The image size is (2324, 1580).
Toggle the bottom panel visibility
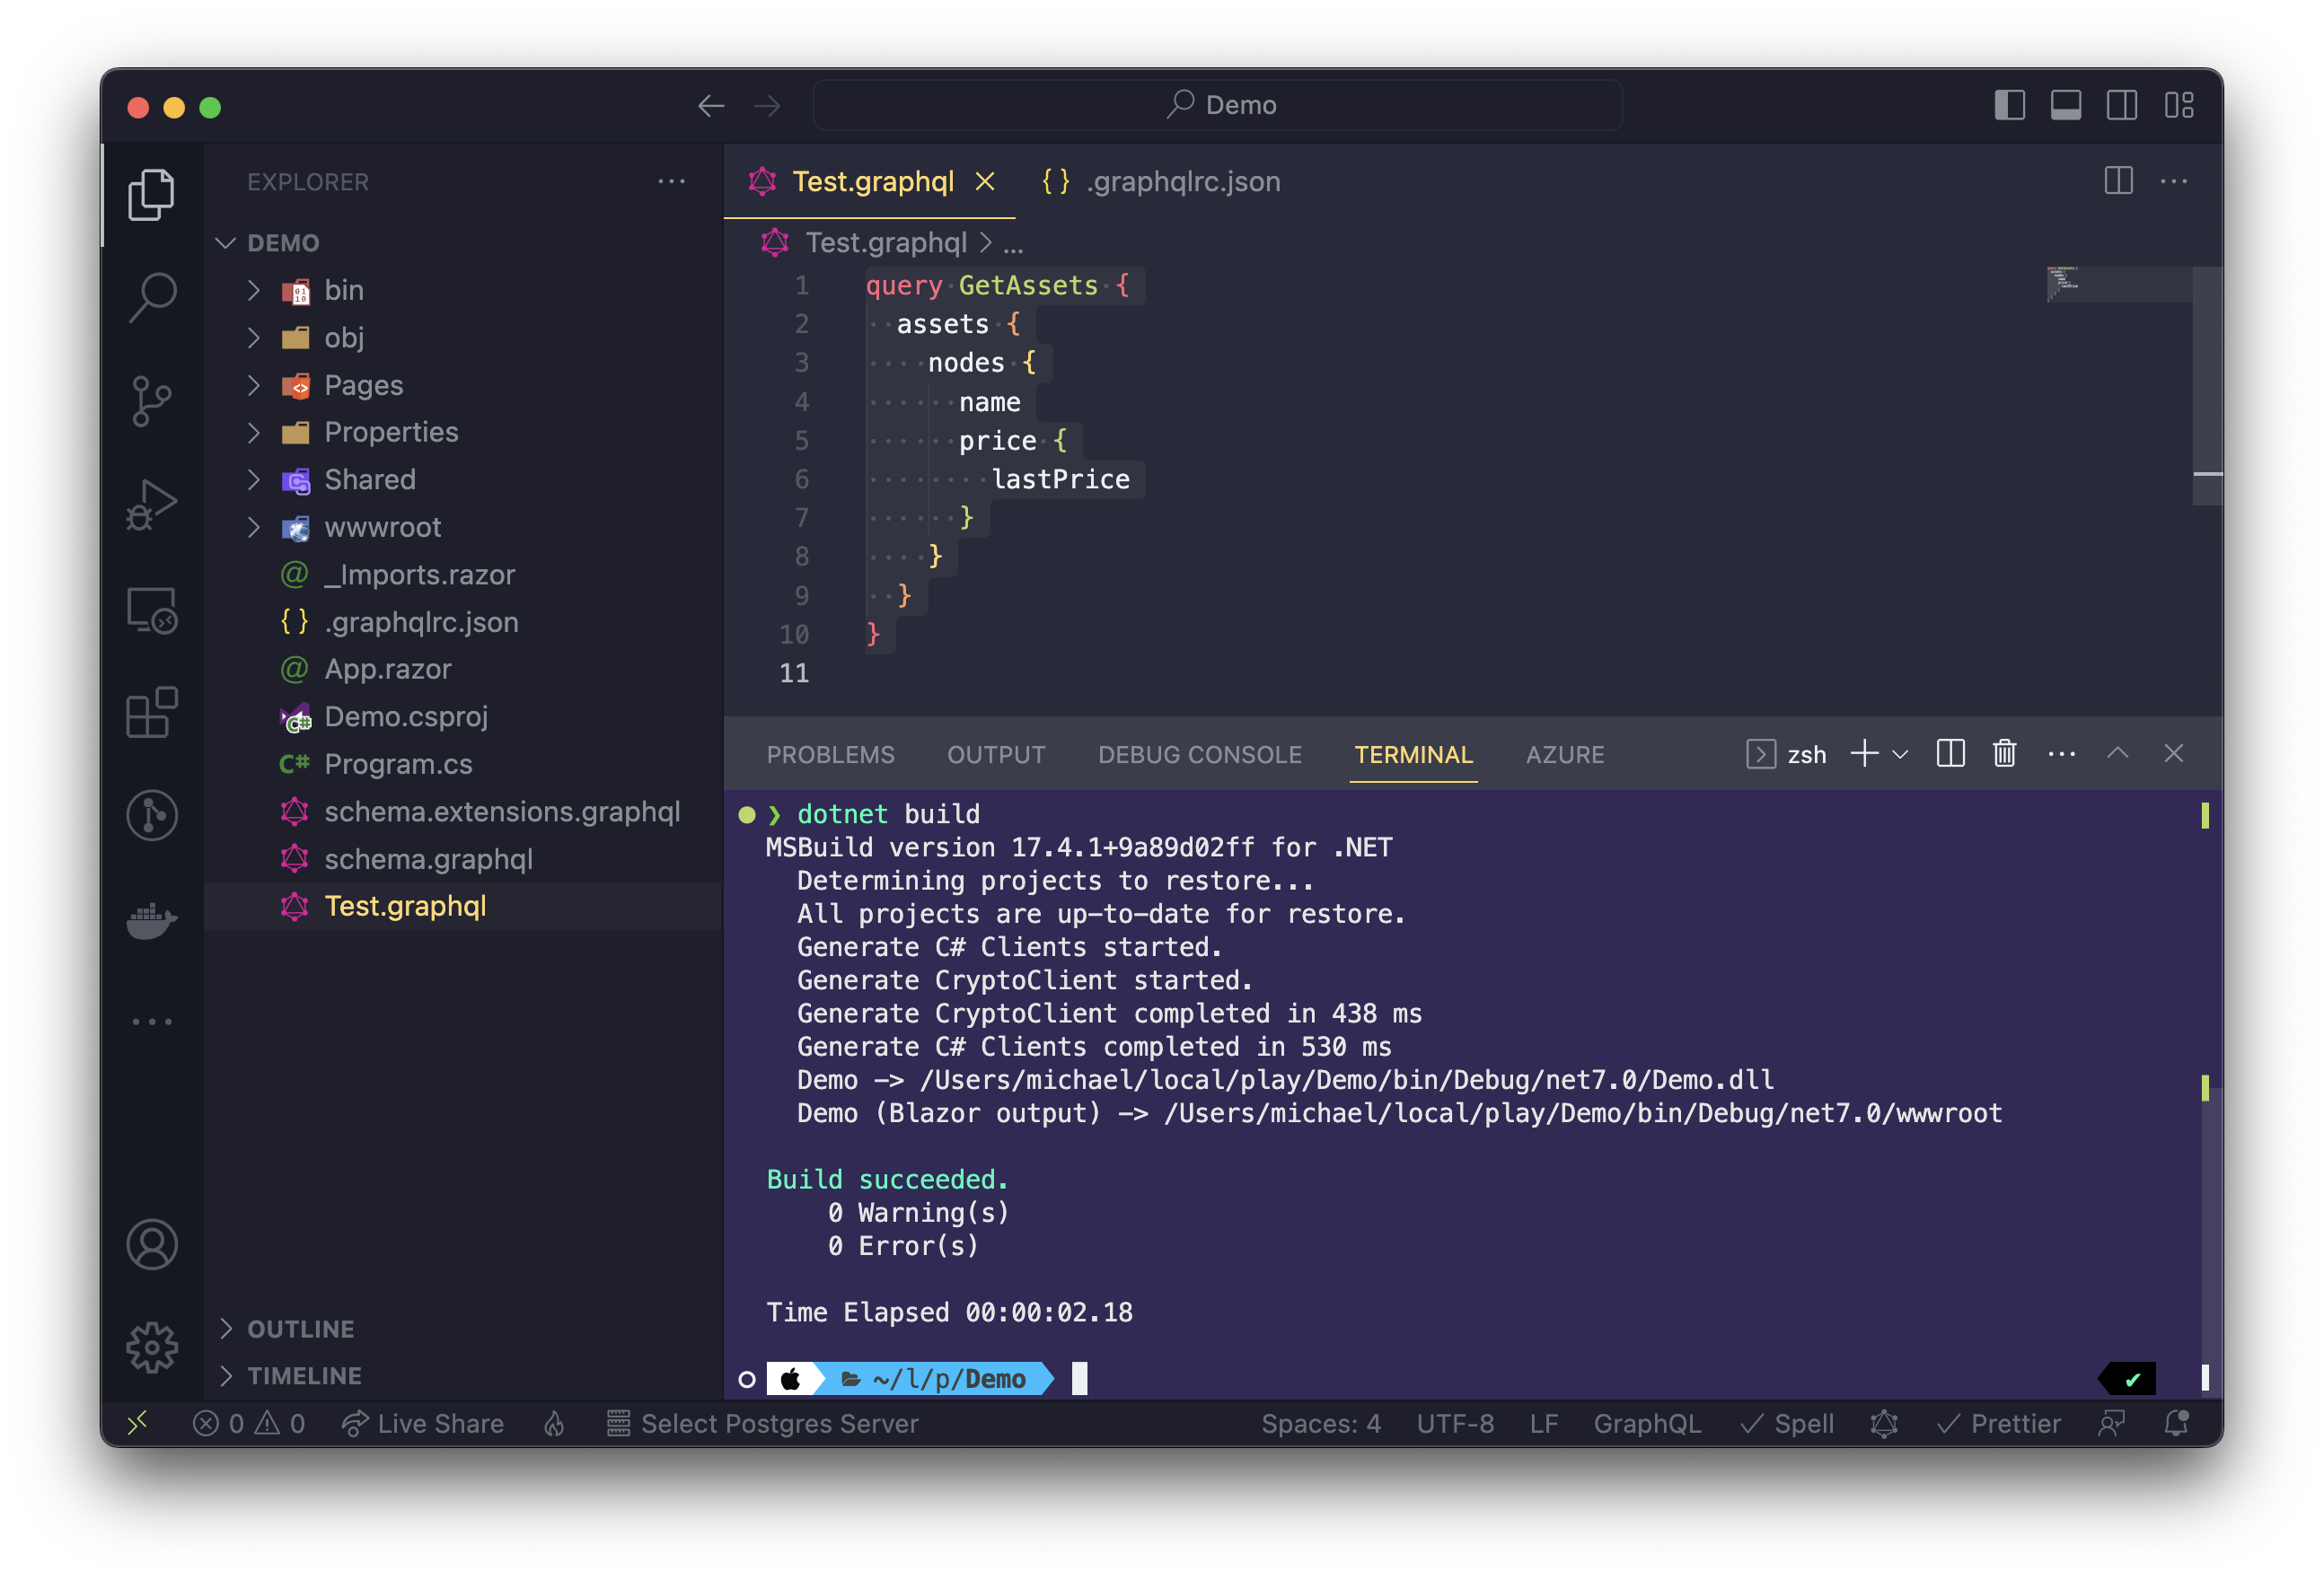pyautogui.click(x=2065, y=105)
